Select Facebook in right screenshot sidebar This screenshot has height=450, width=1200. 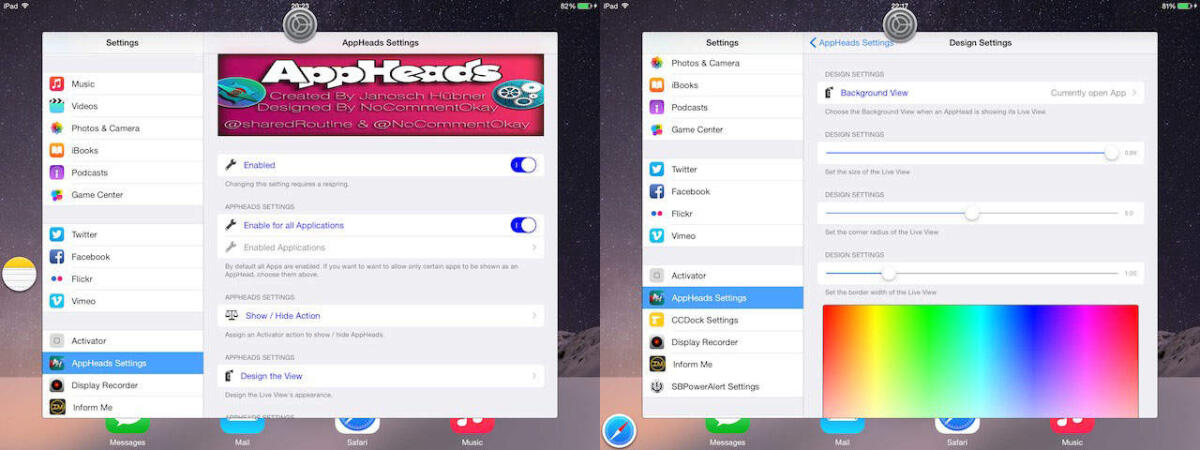[722, 191]
